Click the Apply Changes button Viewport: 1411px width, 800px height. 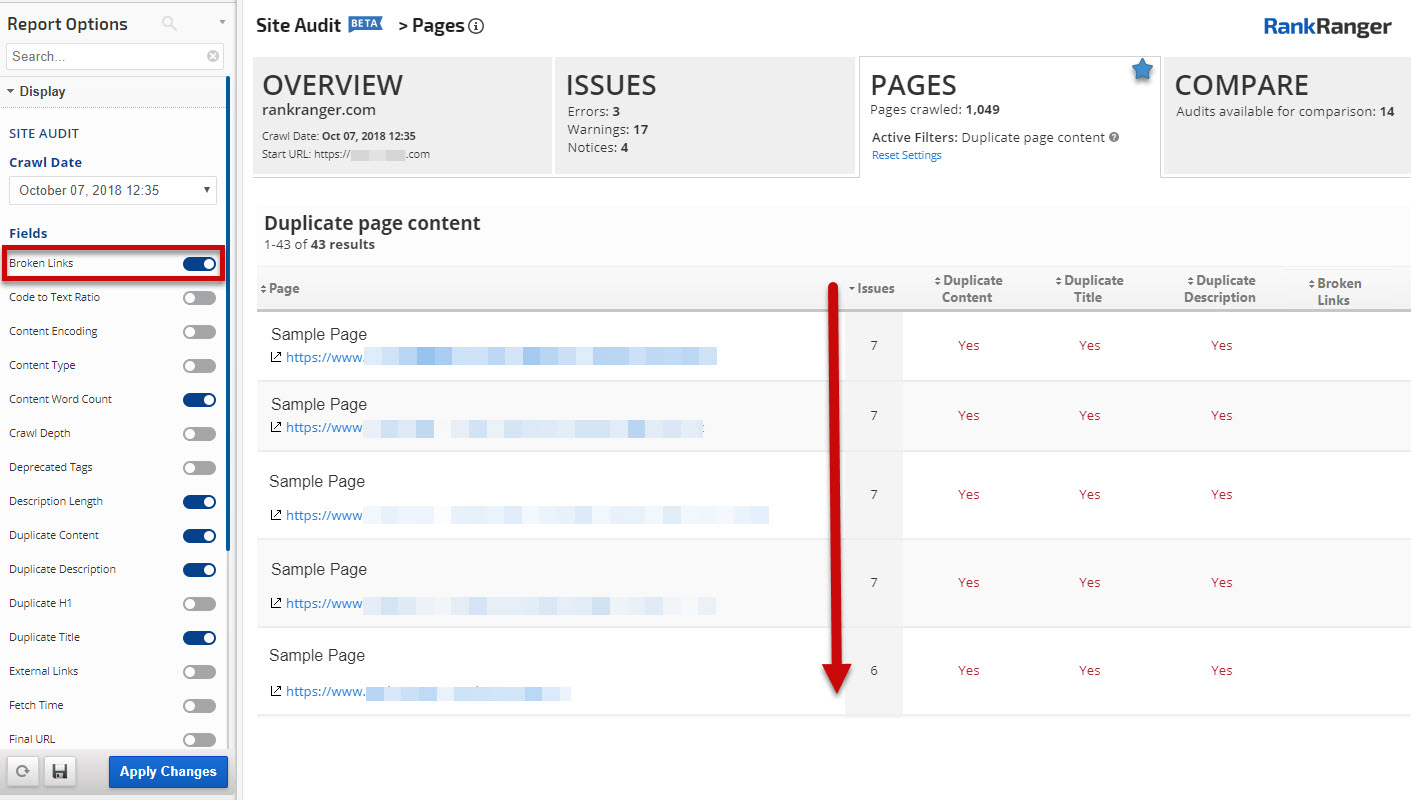click(x=168, y=772)
